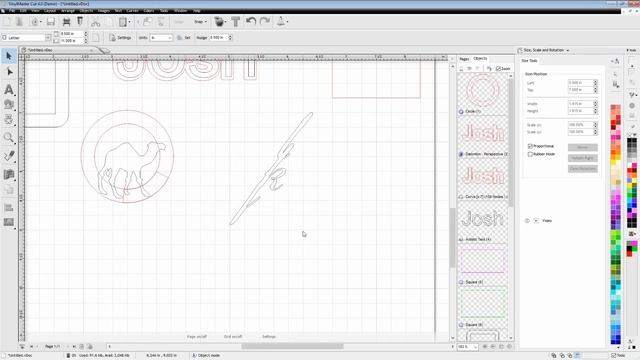Click the page orientation icon next to size fields
Image resolution: width=640 pixels, height=360 pixels.
[x=96, y=38]
